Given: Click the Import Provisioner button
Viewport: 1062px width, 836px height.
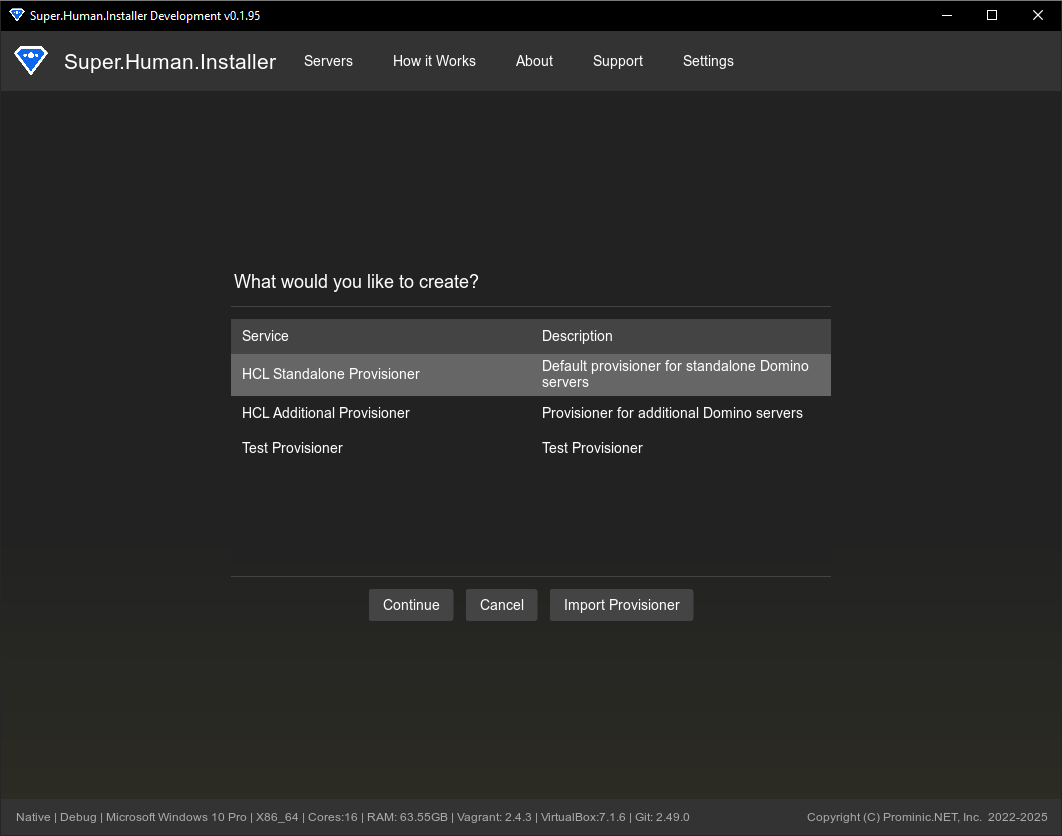Looking at the screenshot, I should (621, 605).
